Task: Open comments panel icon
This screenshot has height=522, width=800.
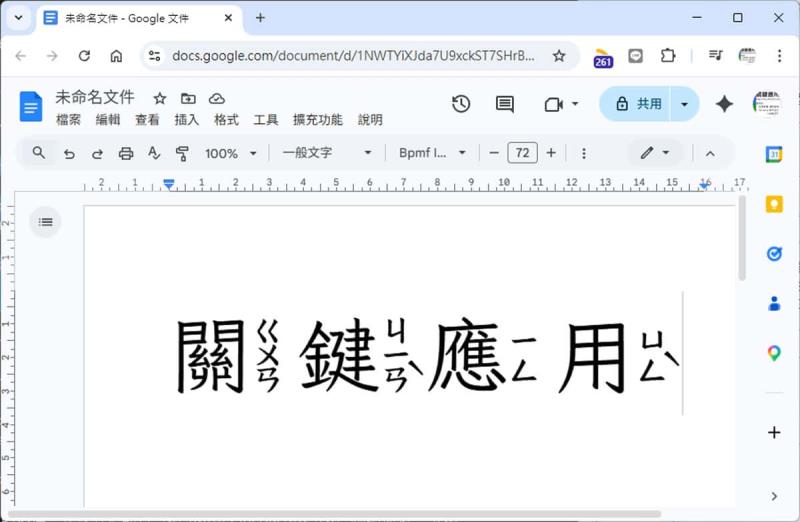Action: click(505, 104)
